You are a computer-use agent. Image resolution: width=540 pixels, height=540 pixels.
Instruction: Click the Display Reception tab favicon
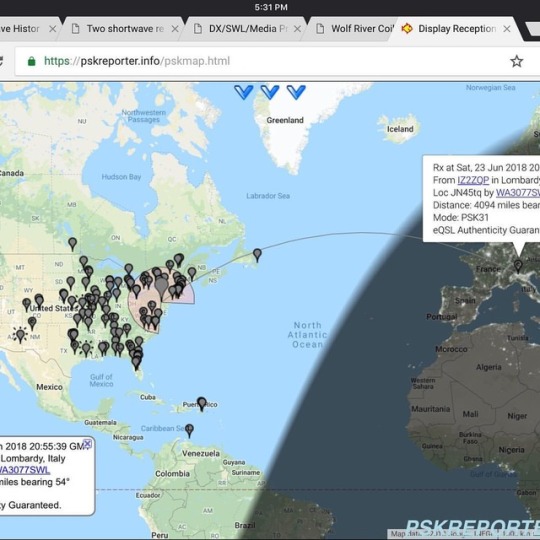tap(407, 29)
